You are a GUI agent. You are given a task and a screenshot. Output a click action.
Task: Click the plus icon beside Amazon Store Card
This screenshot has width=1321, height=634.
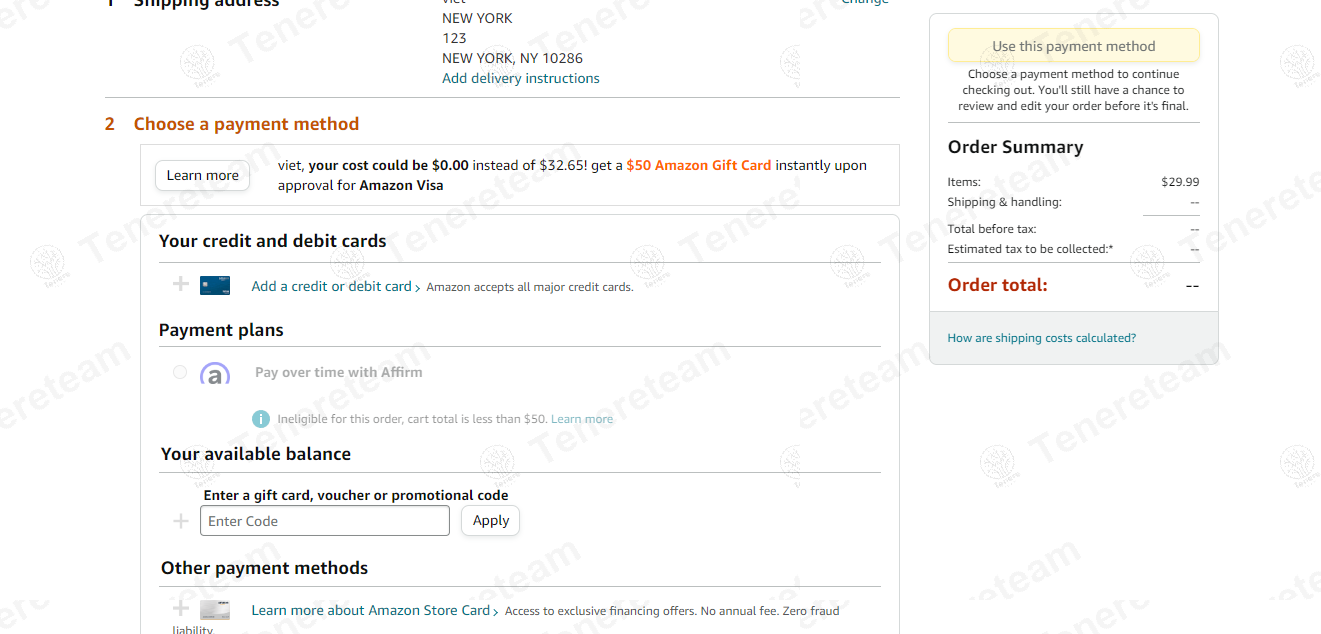[x=181, y=608]
